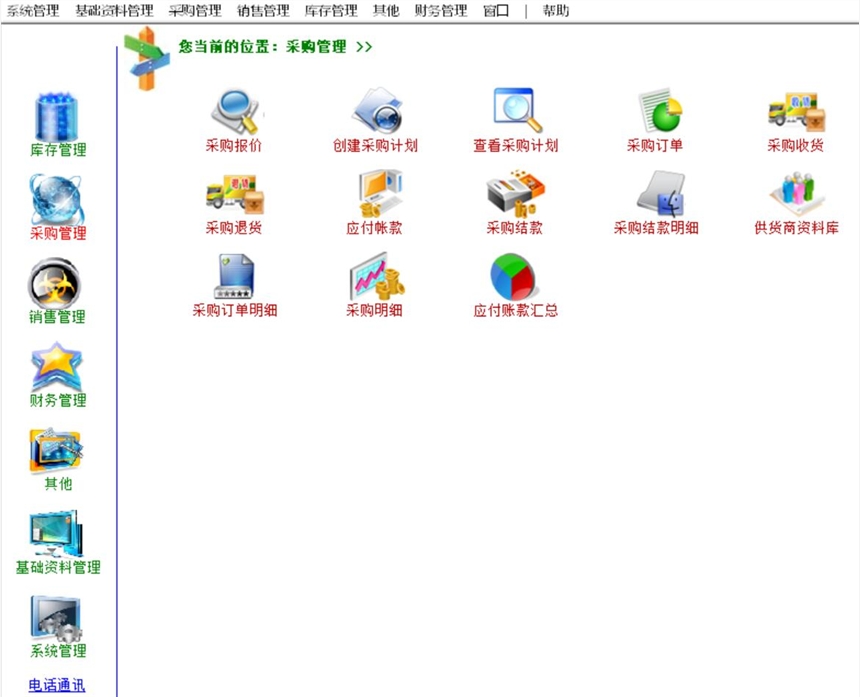Click 基础资料管理 label in sidebar
This screenshot has height=697, width=860.
coord(58,567)
